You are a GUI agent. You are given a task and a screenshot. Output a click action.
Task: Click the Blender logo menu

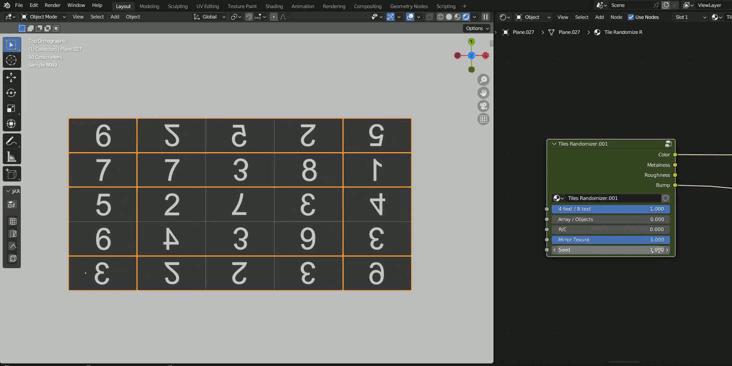7,6
